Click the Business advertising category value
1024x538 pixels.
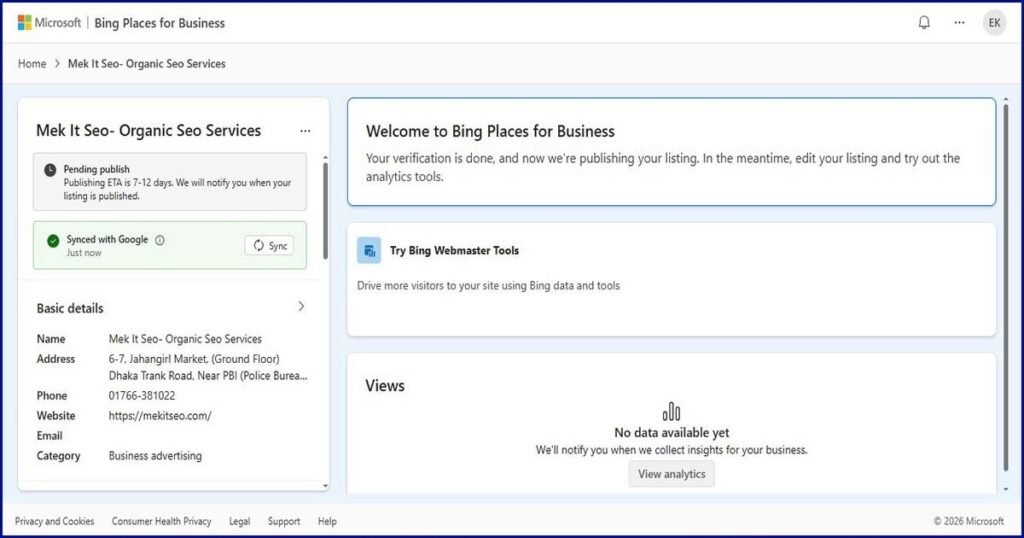(x=155, y=456)
